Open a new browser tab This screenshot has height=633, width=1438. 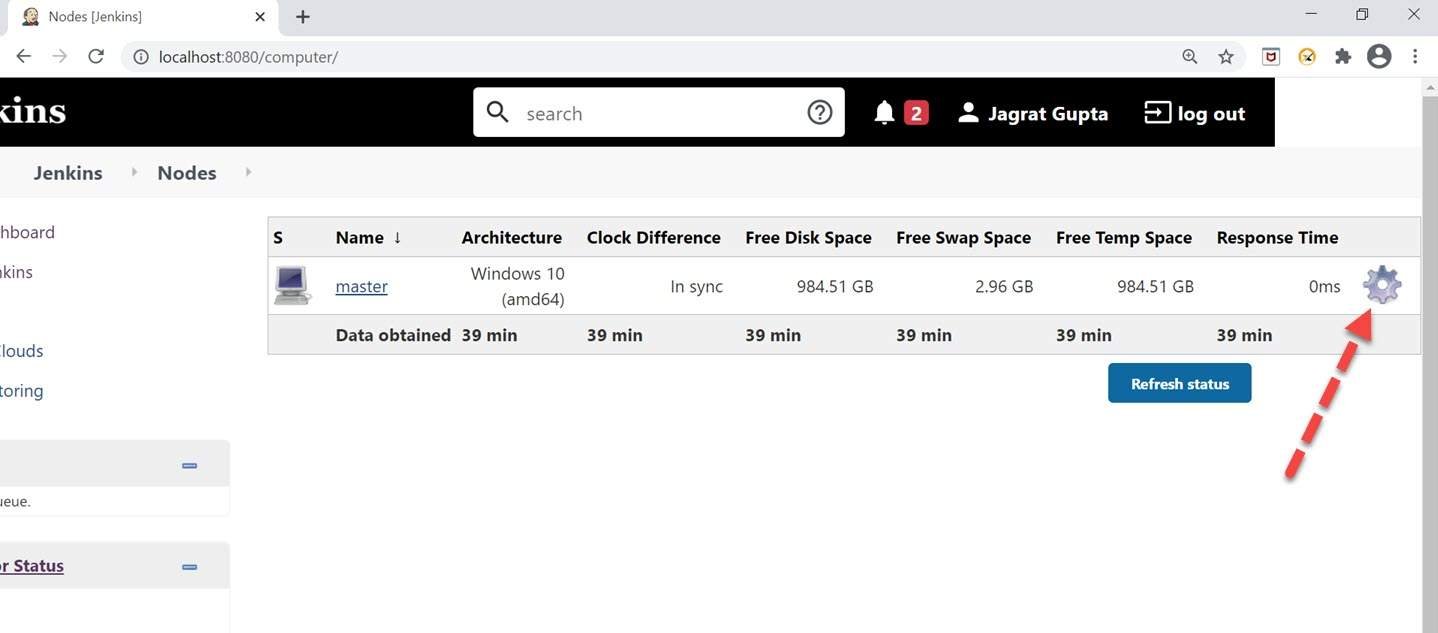click(303, 17)
